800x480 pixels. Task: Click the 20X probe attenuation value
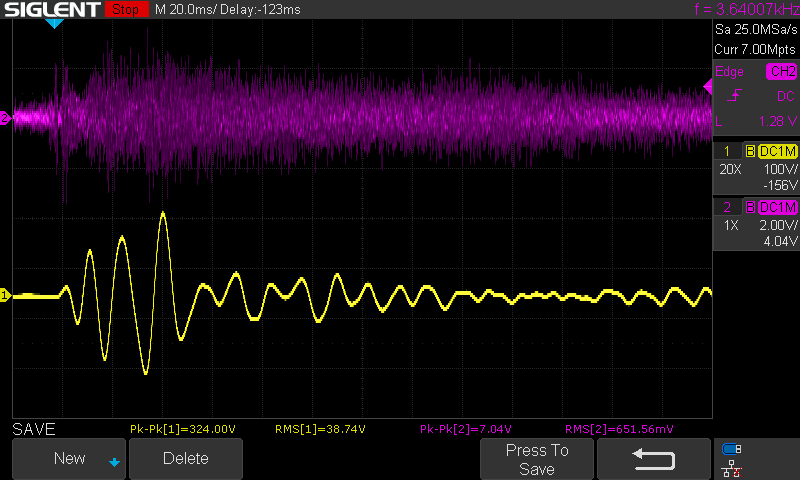point(730,169)
